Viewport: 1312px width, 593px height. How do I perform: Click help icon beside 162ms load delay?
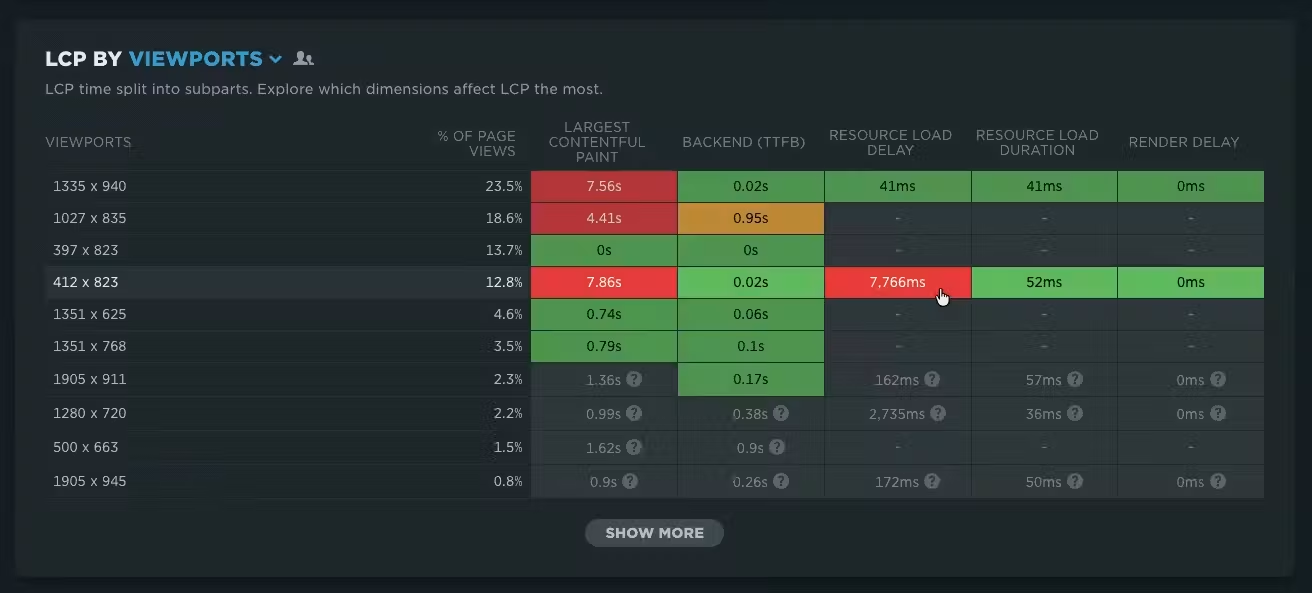[932, 380]
